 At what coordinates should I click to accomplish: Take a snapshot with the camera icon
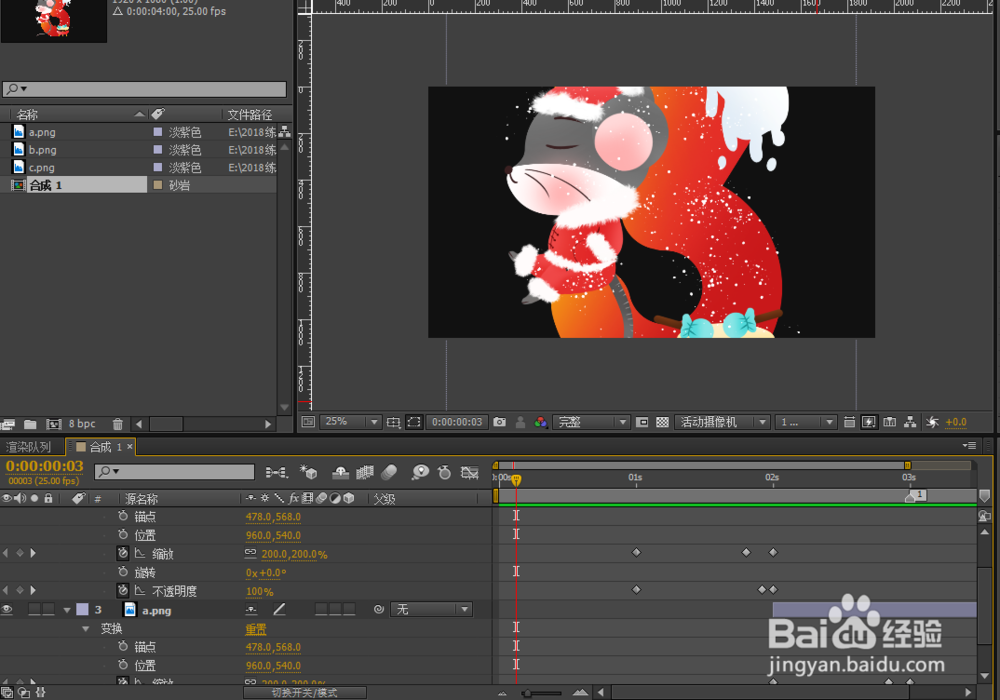[500, 422]
